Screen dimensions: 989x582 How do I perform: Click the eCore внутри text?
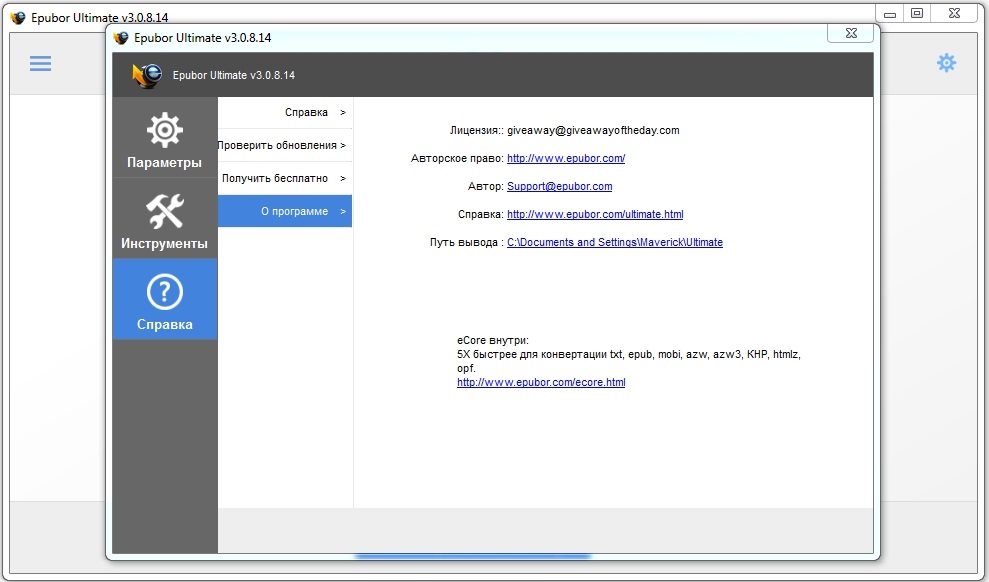click(493, 340)
